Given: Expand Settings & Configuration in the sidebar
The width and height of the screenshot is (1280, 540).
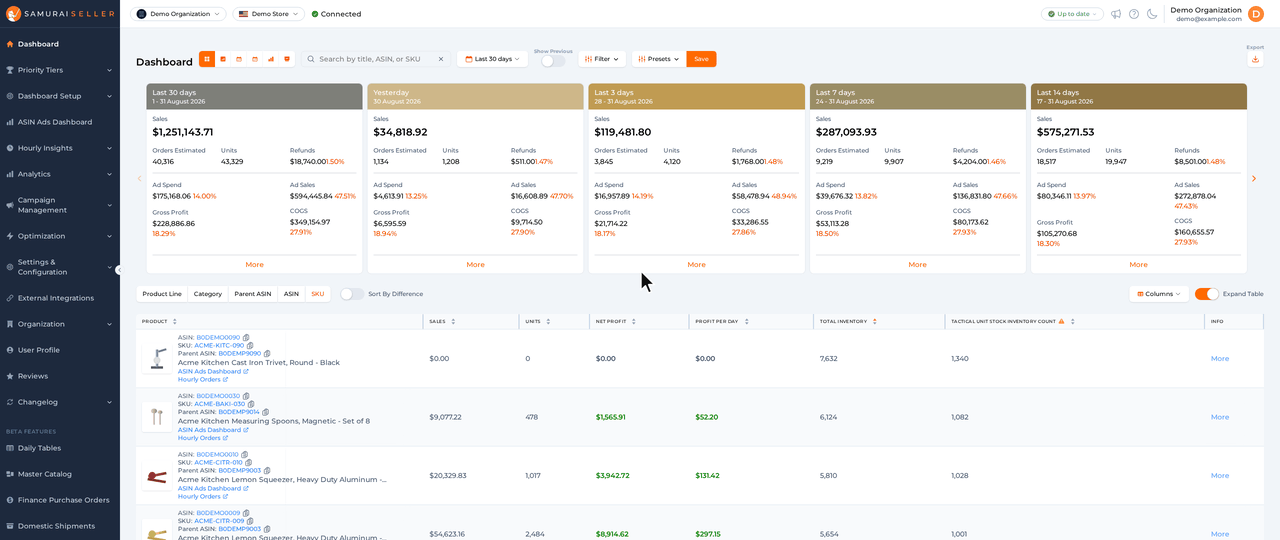Looking at the screenshot, I should tap(60, 267).
